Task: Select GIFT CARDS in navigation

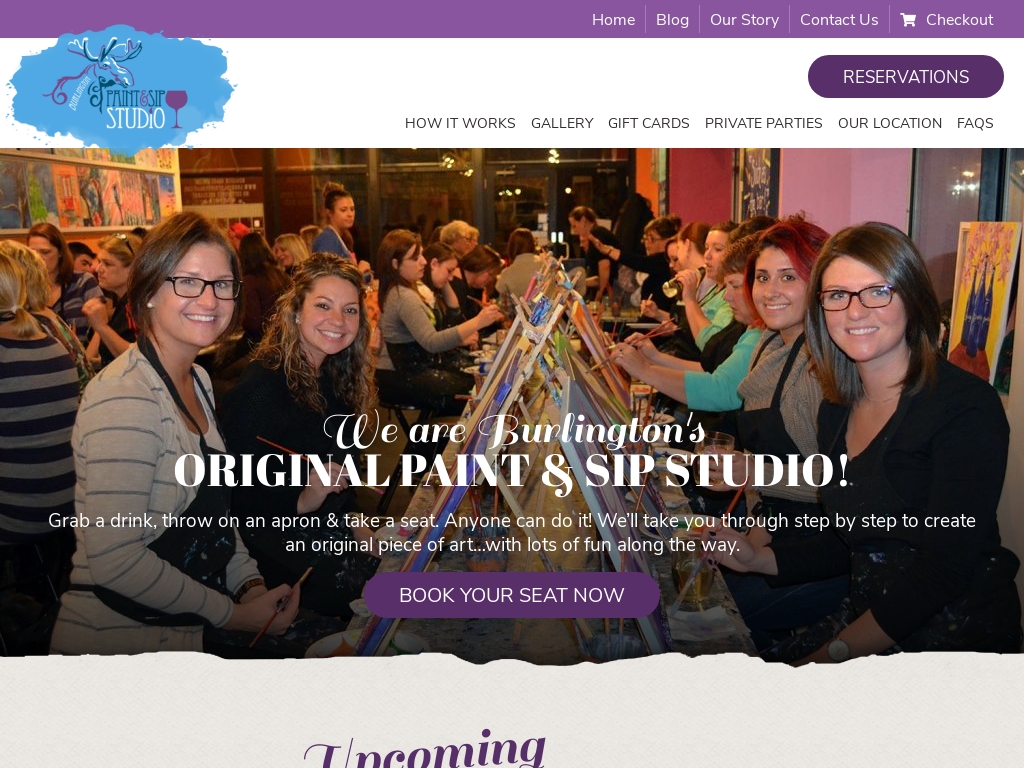Action: point(648,123)
